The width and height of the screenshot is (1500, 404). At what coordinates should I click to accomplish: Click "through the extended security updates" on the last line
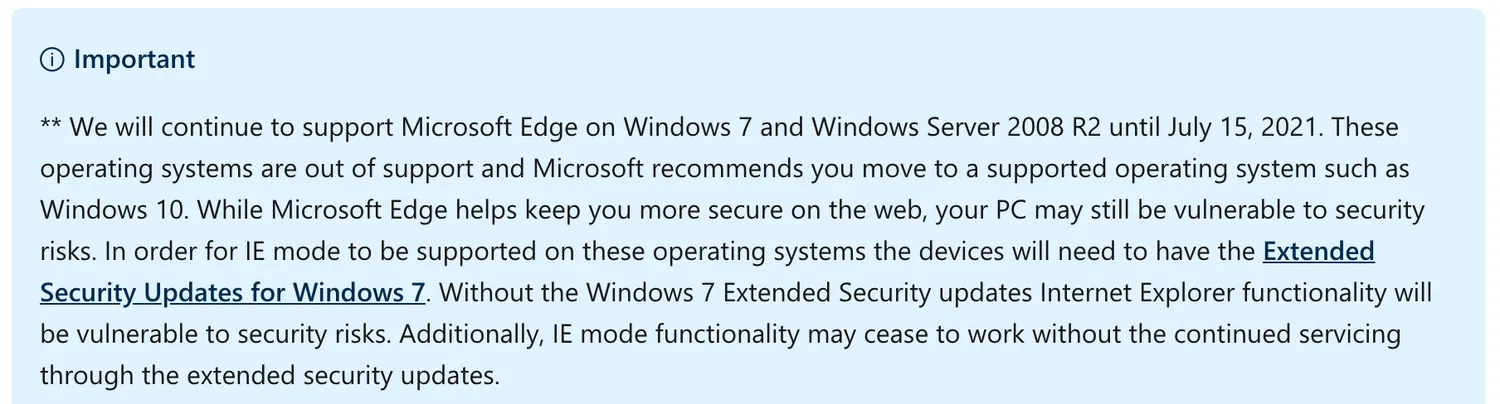pyautogui.click(x=268, y=375)
